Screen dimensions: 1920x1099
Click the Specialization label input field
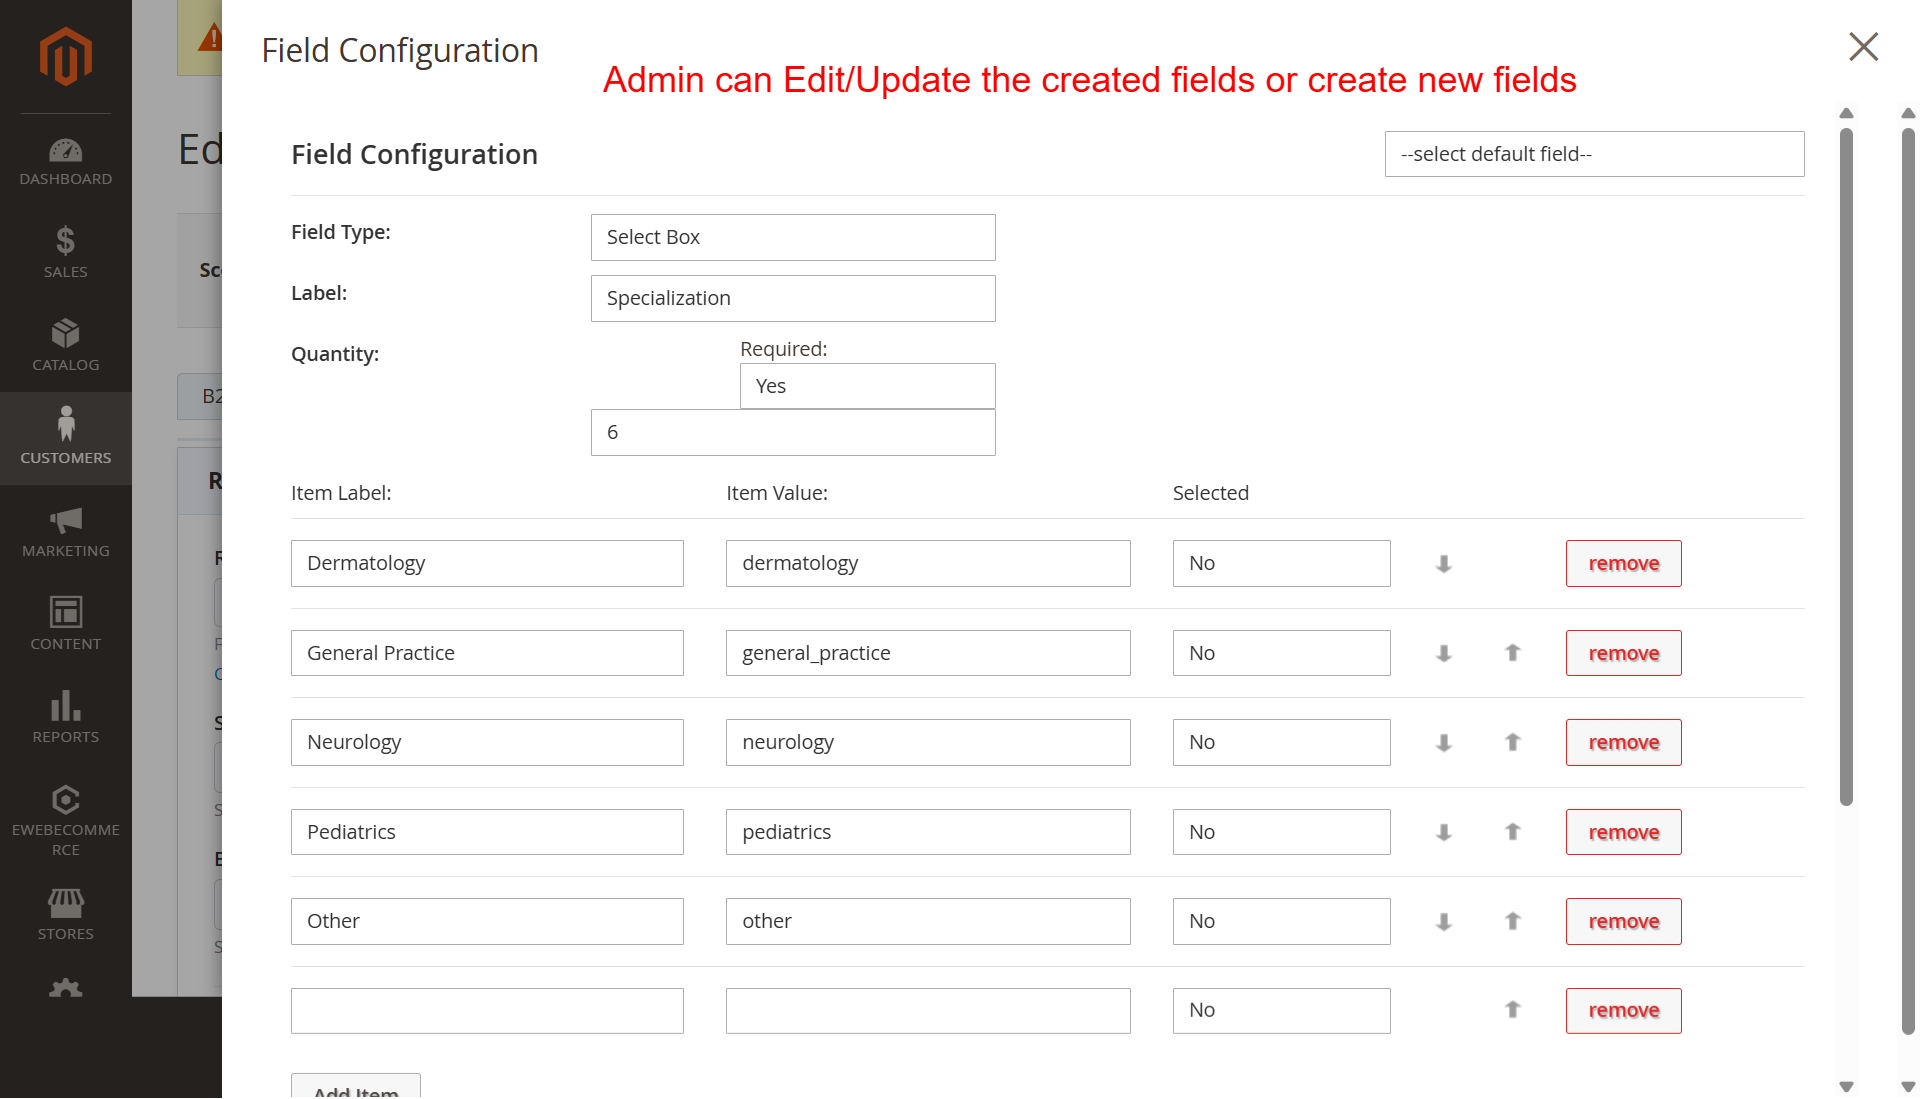(793, 299)
